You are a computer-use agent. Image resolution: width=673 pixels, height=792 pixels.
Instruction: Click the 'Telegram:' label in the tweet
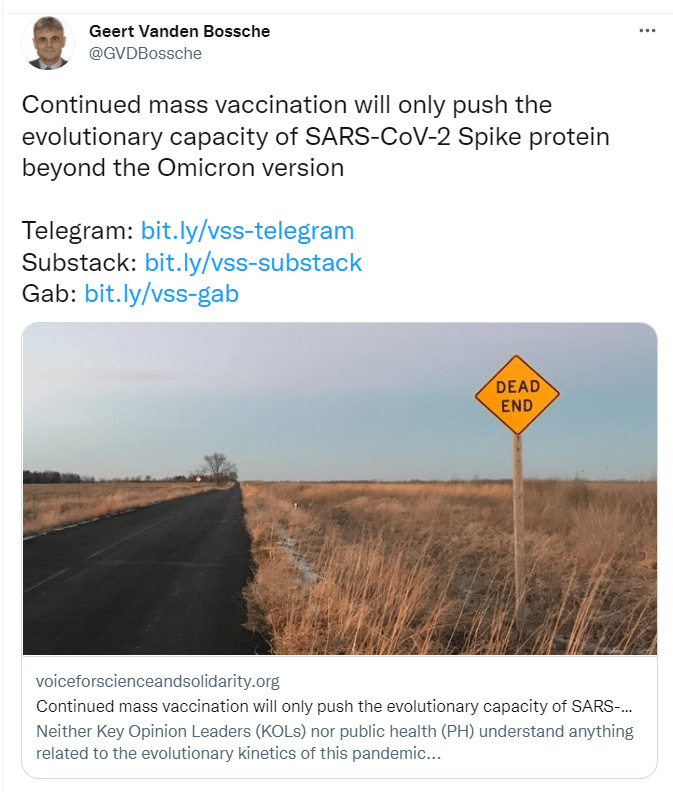click(x=77, y=231)
